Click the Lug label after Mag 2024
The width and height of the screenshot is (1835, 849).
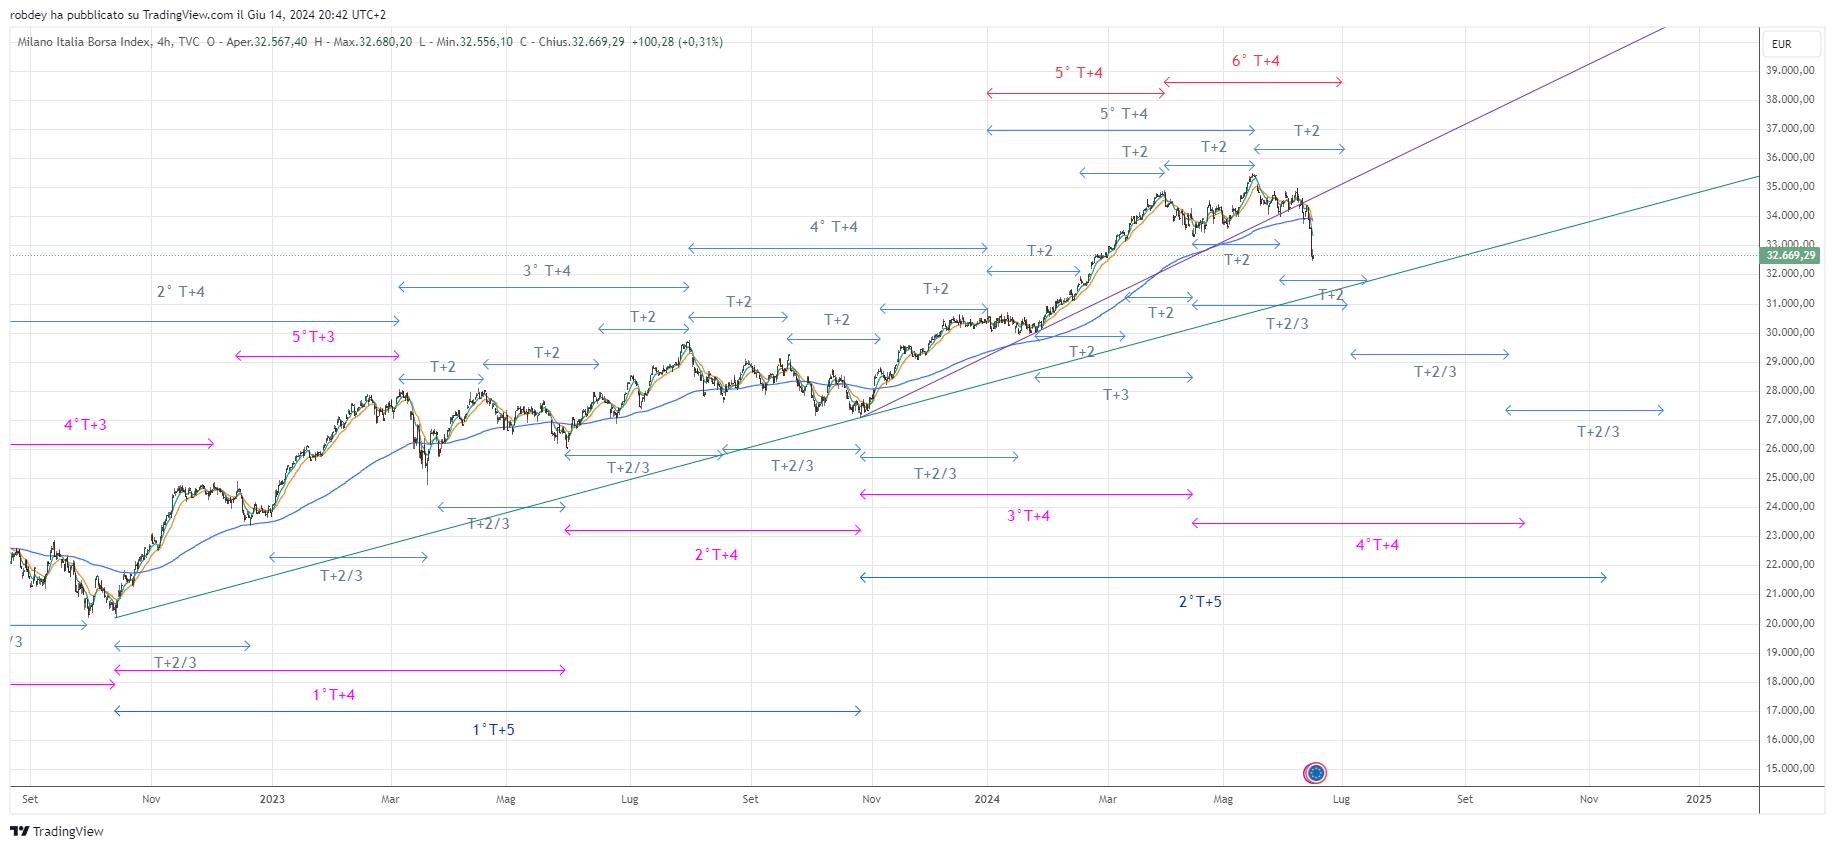tap(1341, 799)
